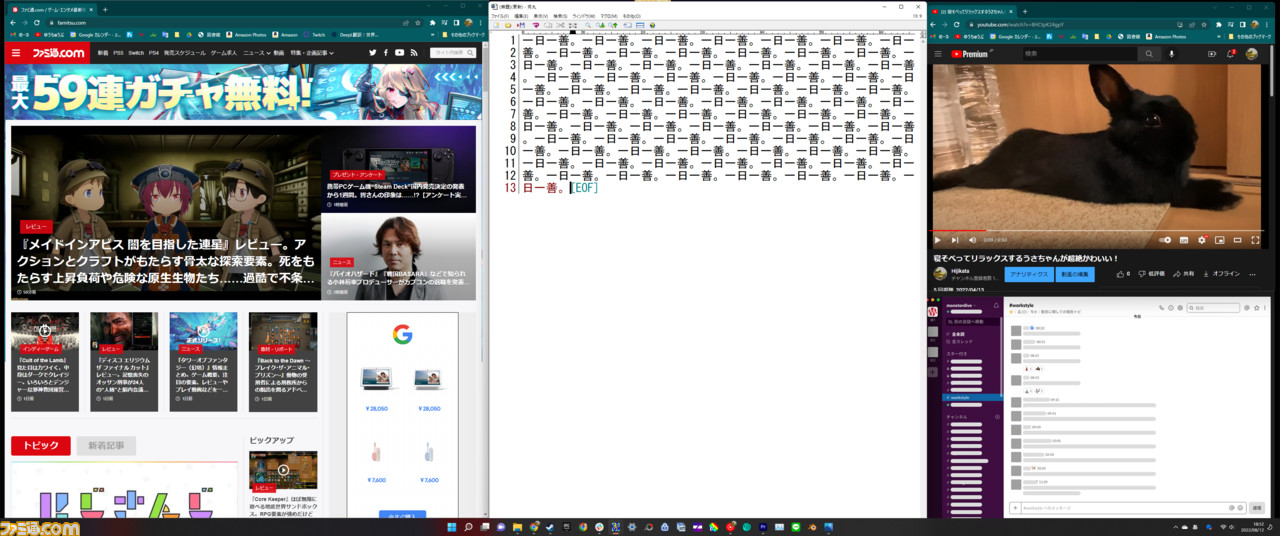Open the 59連ガチャ無料 banner ad
The width and height of the screenshot is (1280, 536).
[243, 93]
